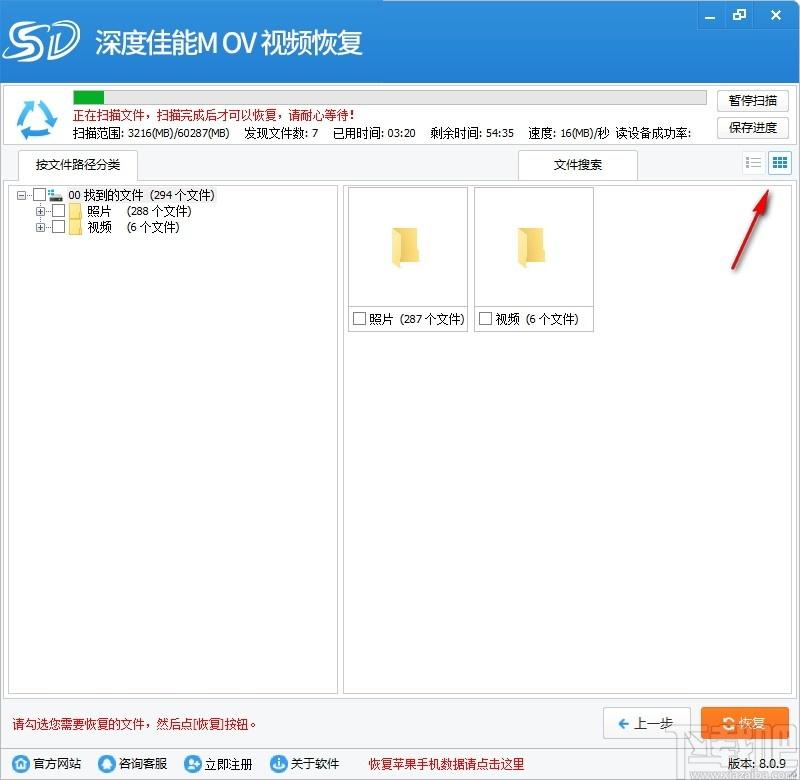Check the 照片 (288 个文件) tree checkbox
Image resolution: width=800 pixels, height=780 pixels.
pos(59,210)
